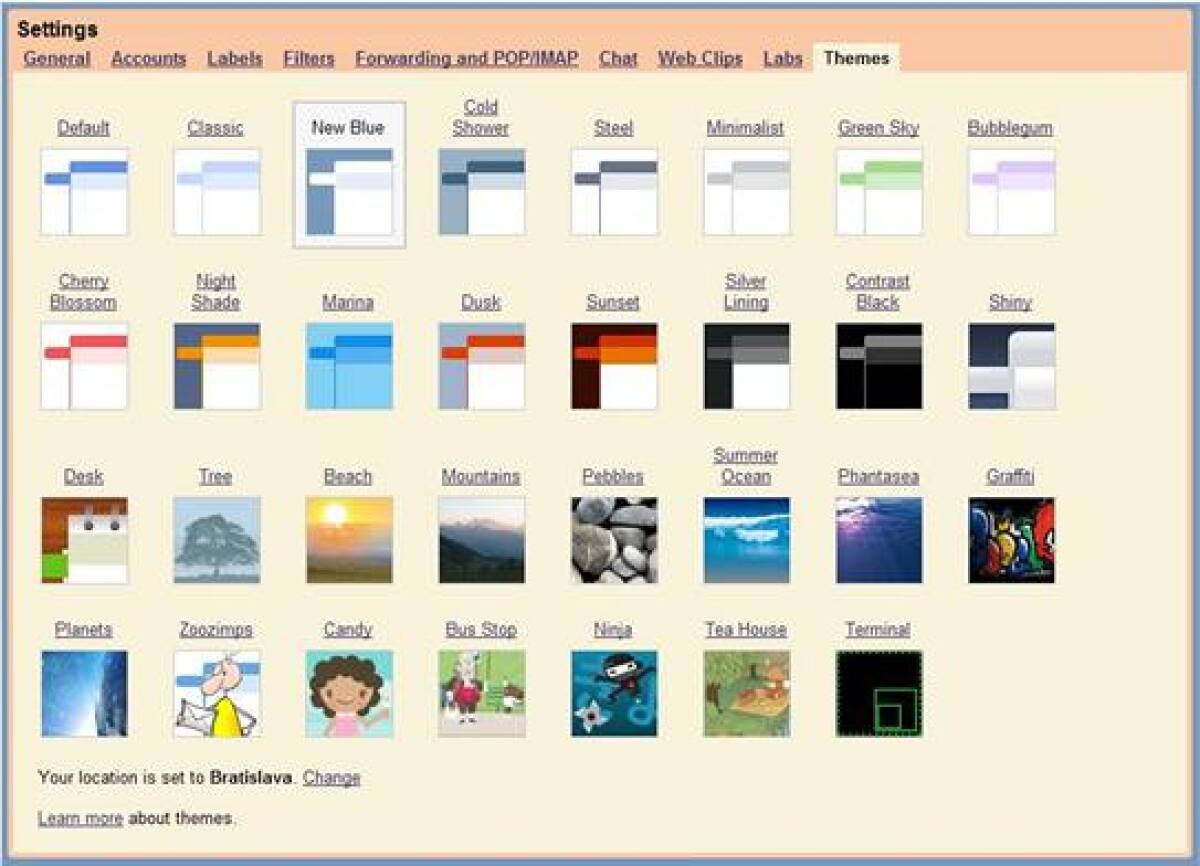Screen dimensions: 1200x866
Task: Click the Tea House text link
Action: tap(746, 629)
